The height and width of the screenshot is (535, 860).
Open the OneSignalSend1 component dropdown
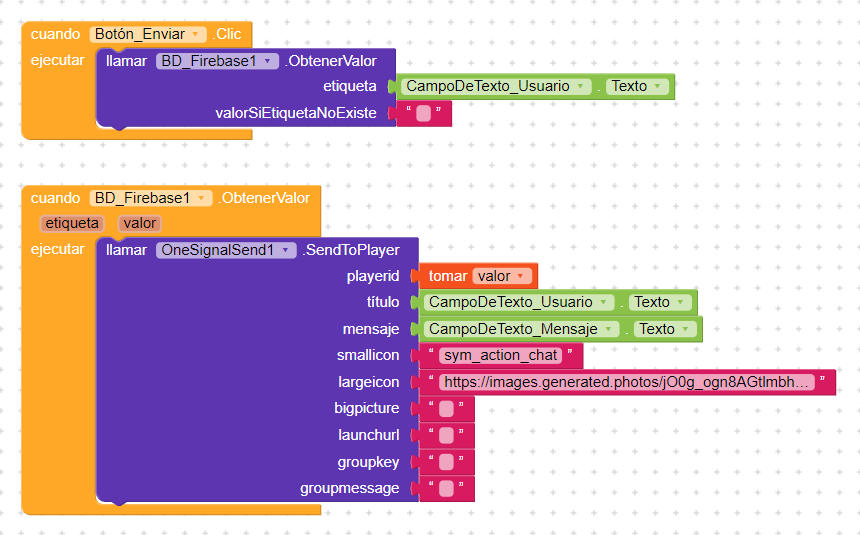(226, 250)
